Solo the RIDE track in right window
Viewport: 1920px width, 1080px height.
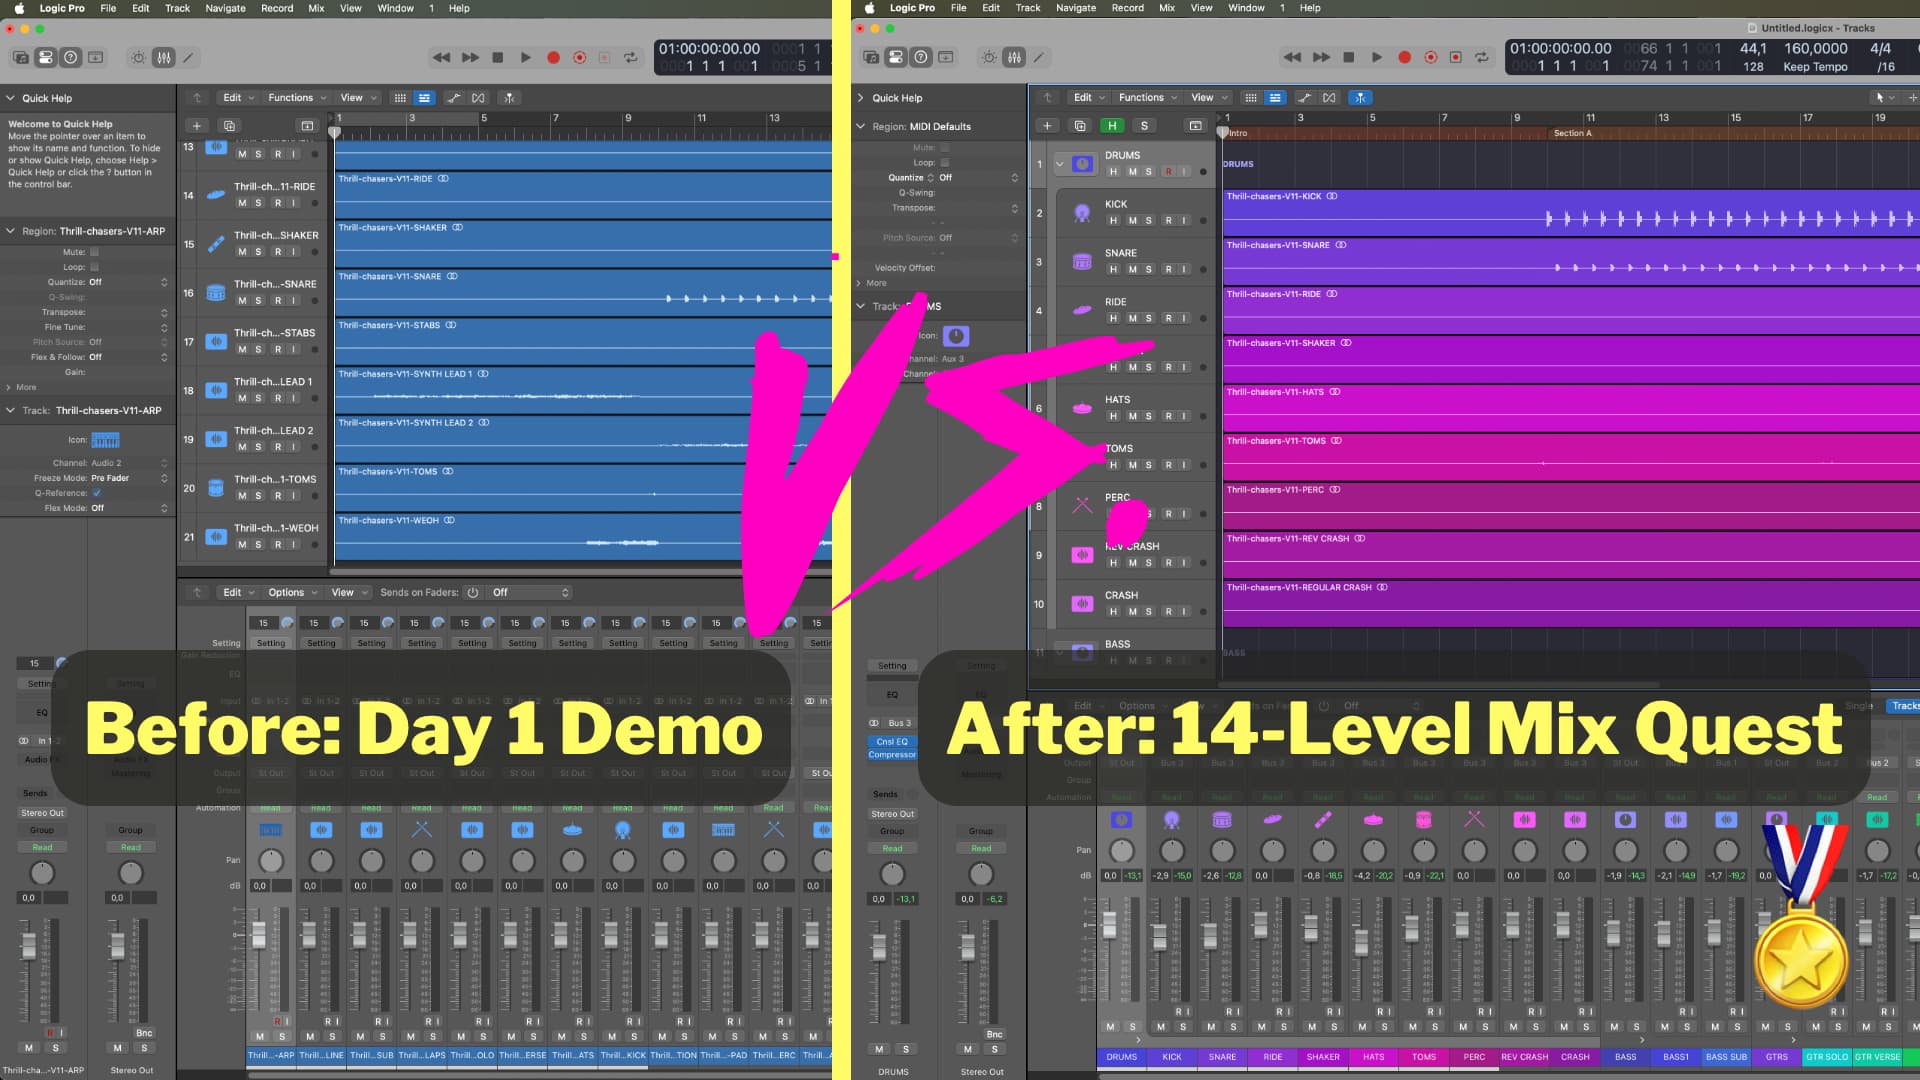tap(1148, 318)
